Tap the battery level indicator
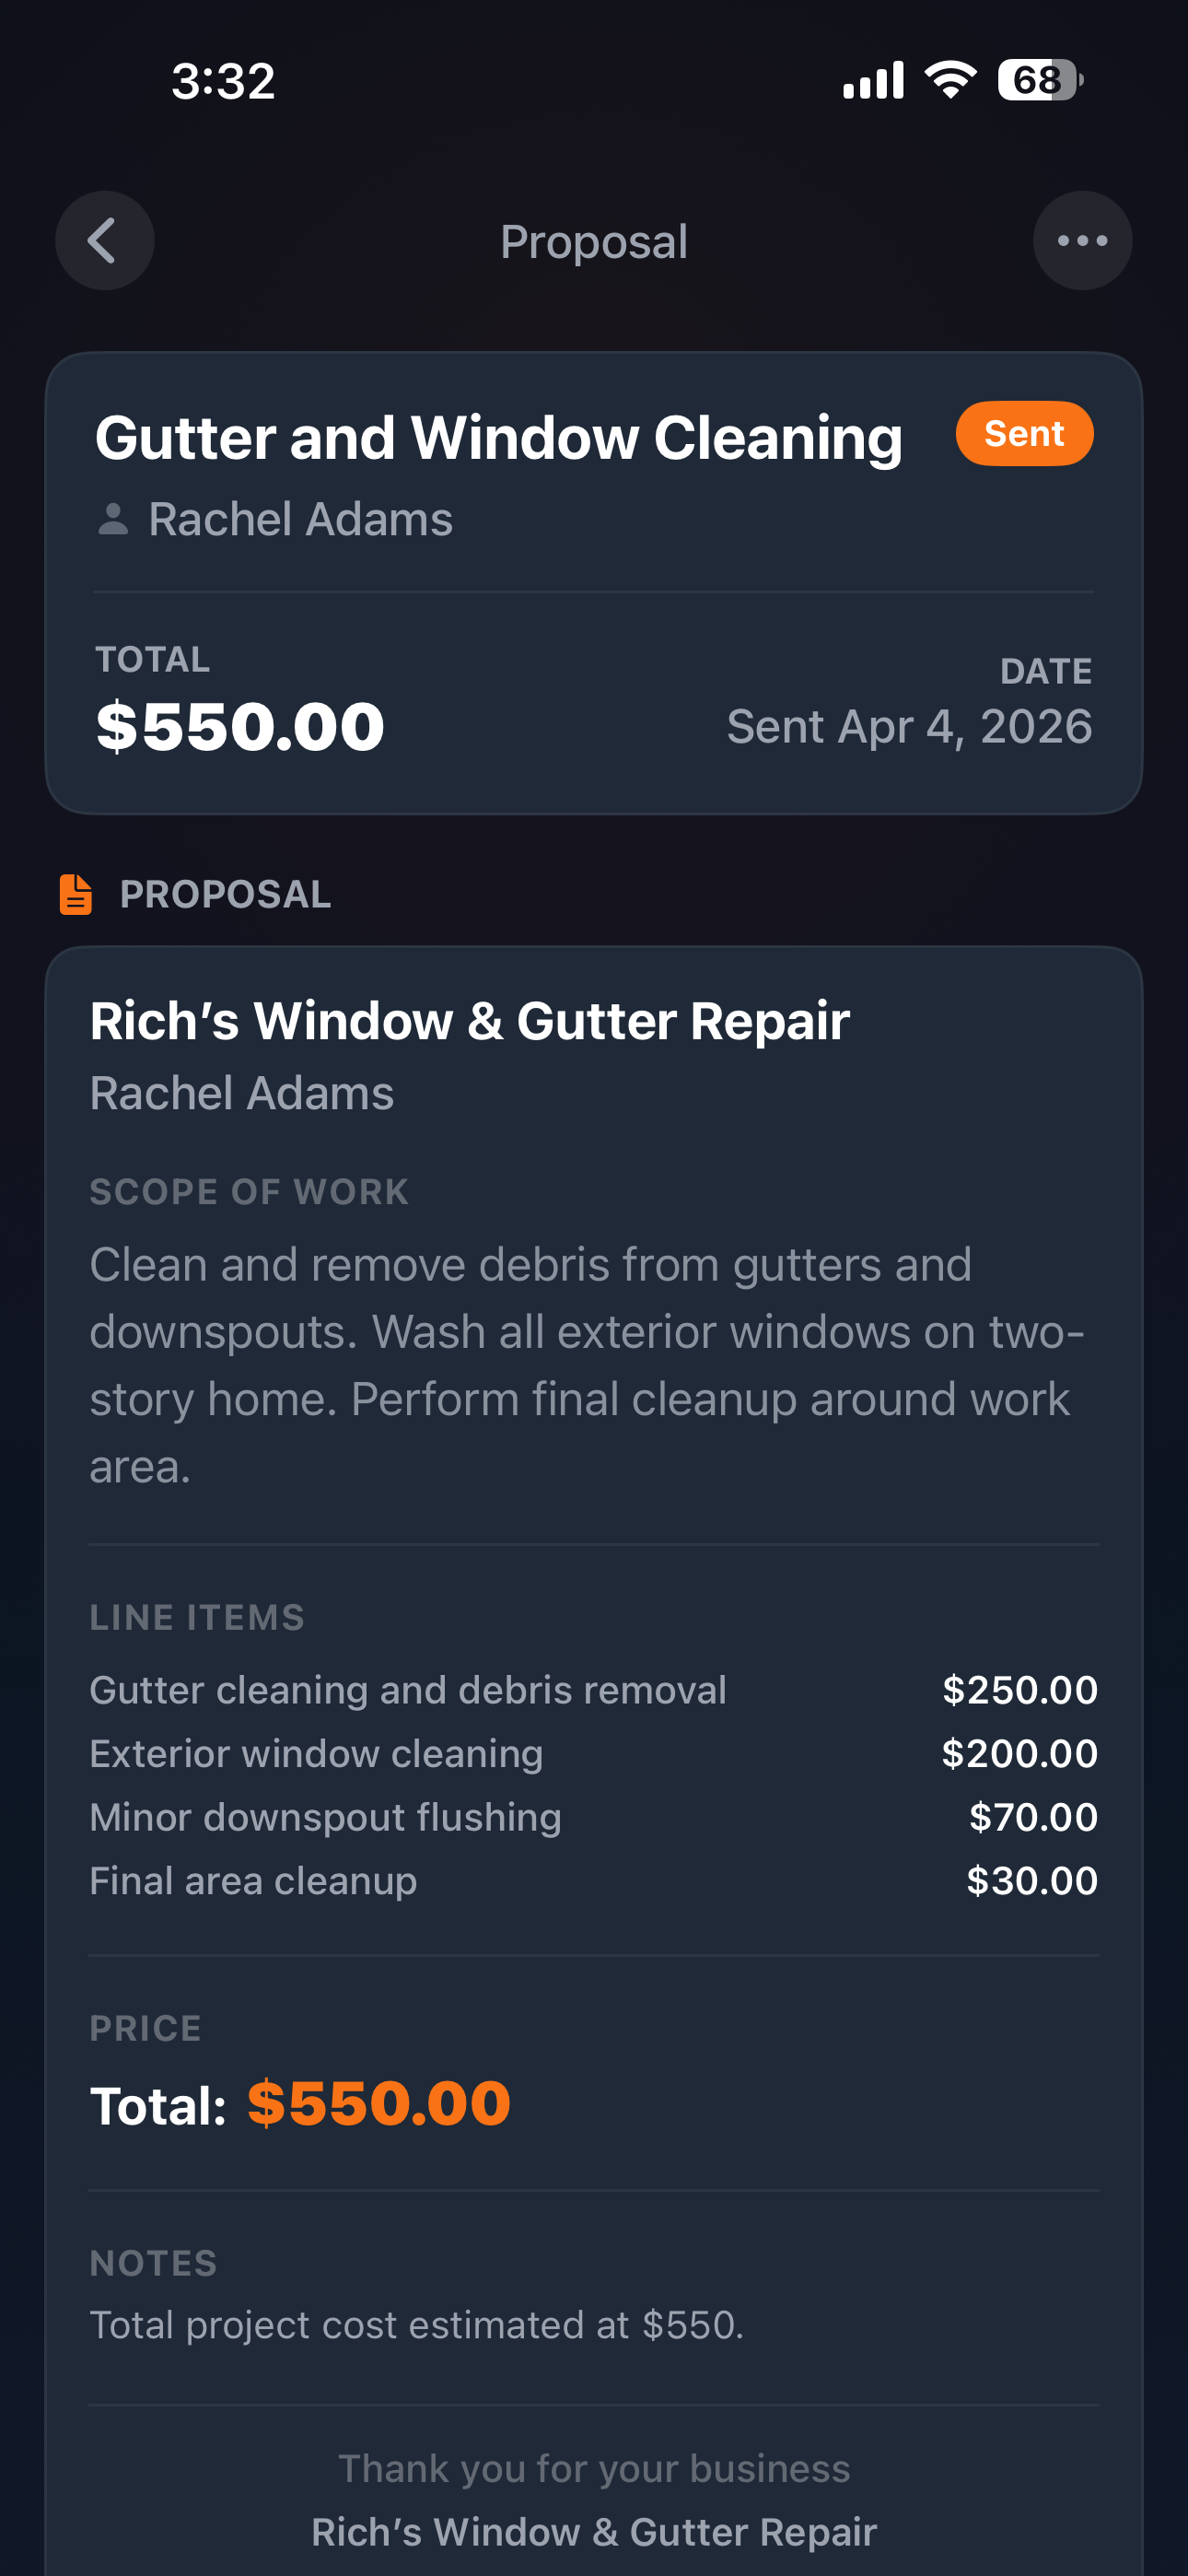1188x2576 pixels. coord(1039,80)
